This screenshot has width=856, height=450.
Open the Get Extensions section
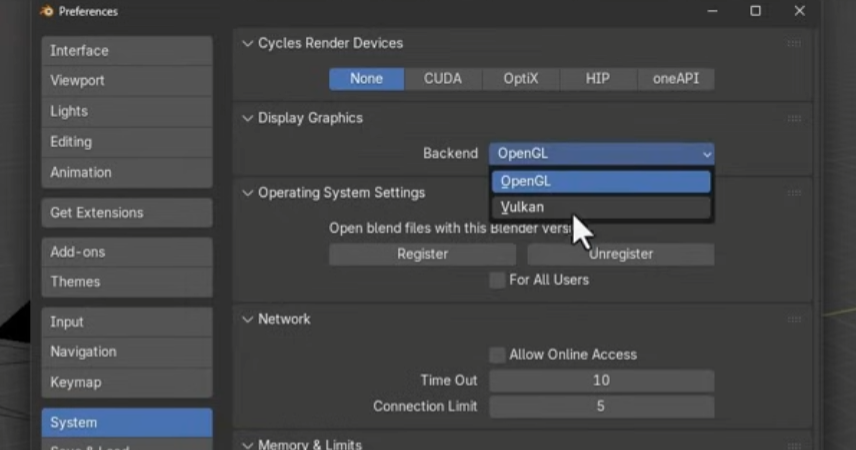tap(127, 212)
